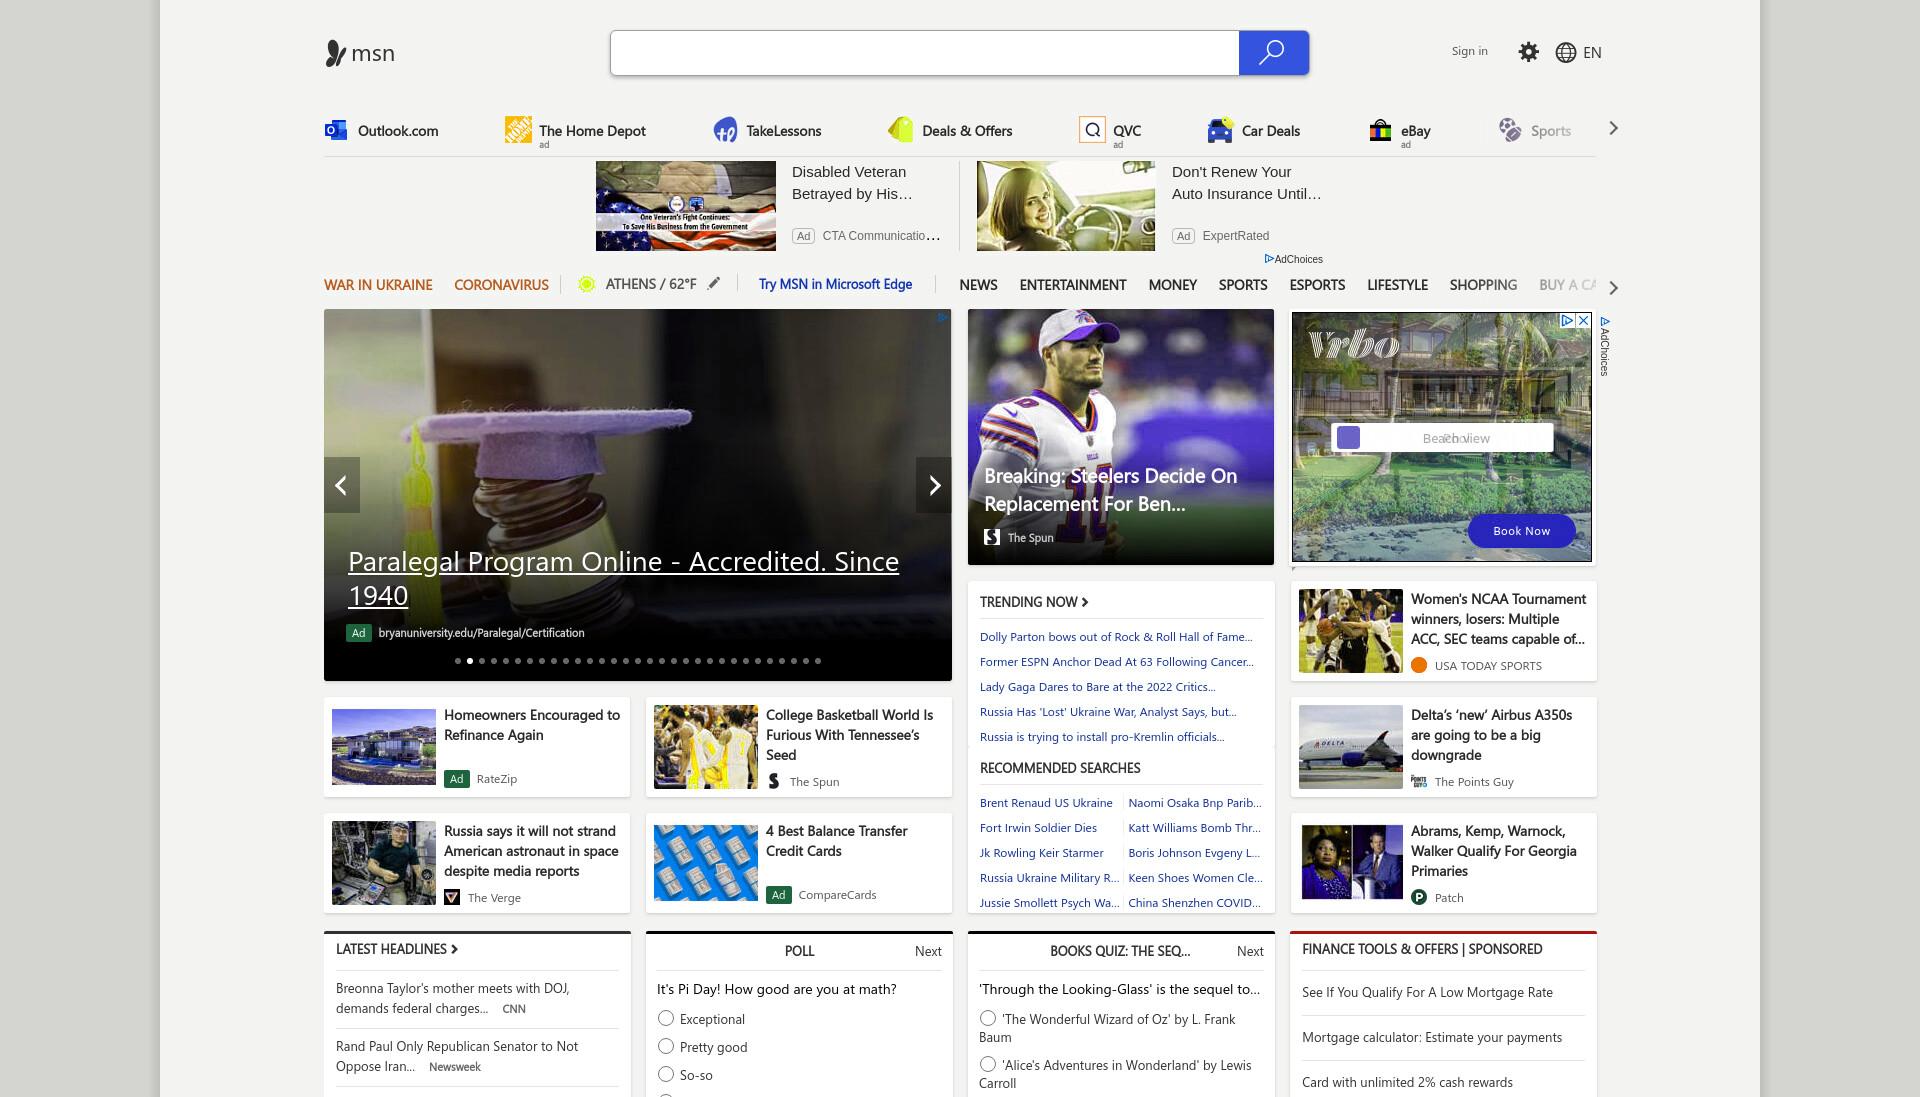The height and width of the screenshot is (1097, 1920).
Task: Open the ENTERTAINMENT tab
Action: [1073, 285]
